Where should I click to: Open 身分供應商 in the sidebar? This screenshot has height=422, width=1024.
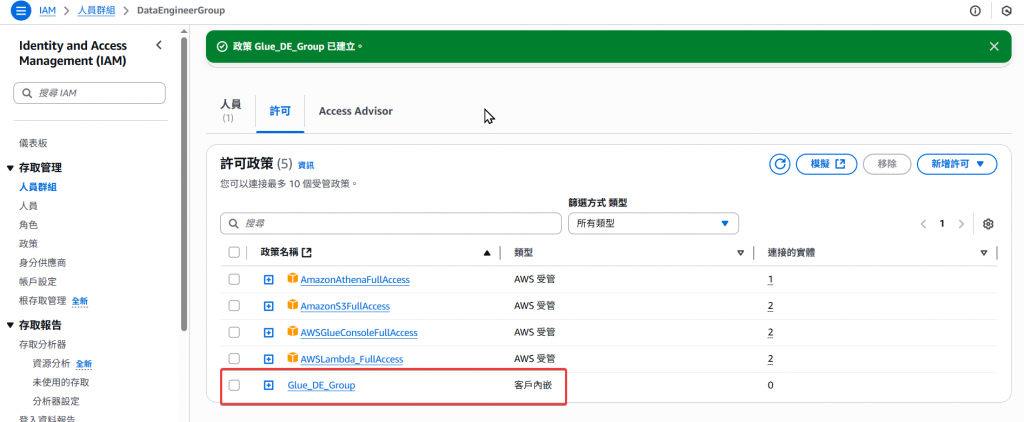click(x=42, y=263)
